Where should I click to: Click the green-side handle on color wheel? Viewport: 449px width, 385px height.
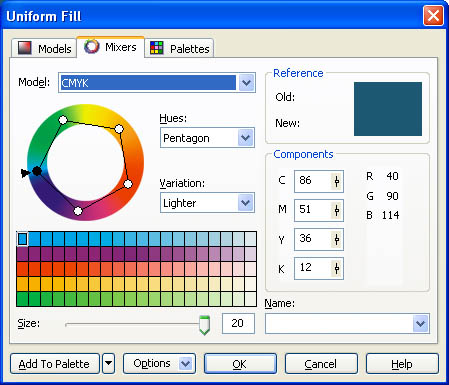tap(63, 120)
